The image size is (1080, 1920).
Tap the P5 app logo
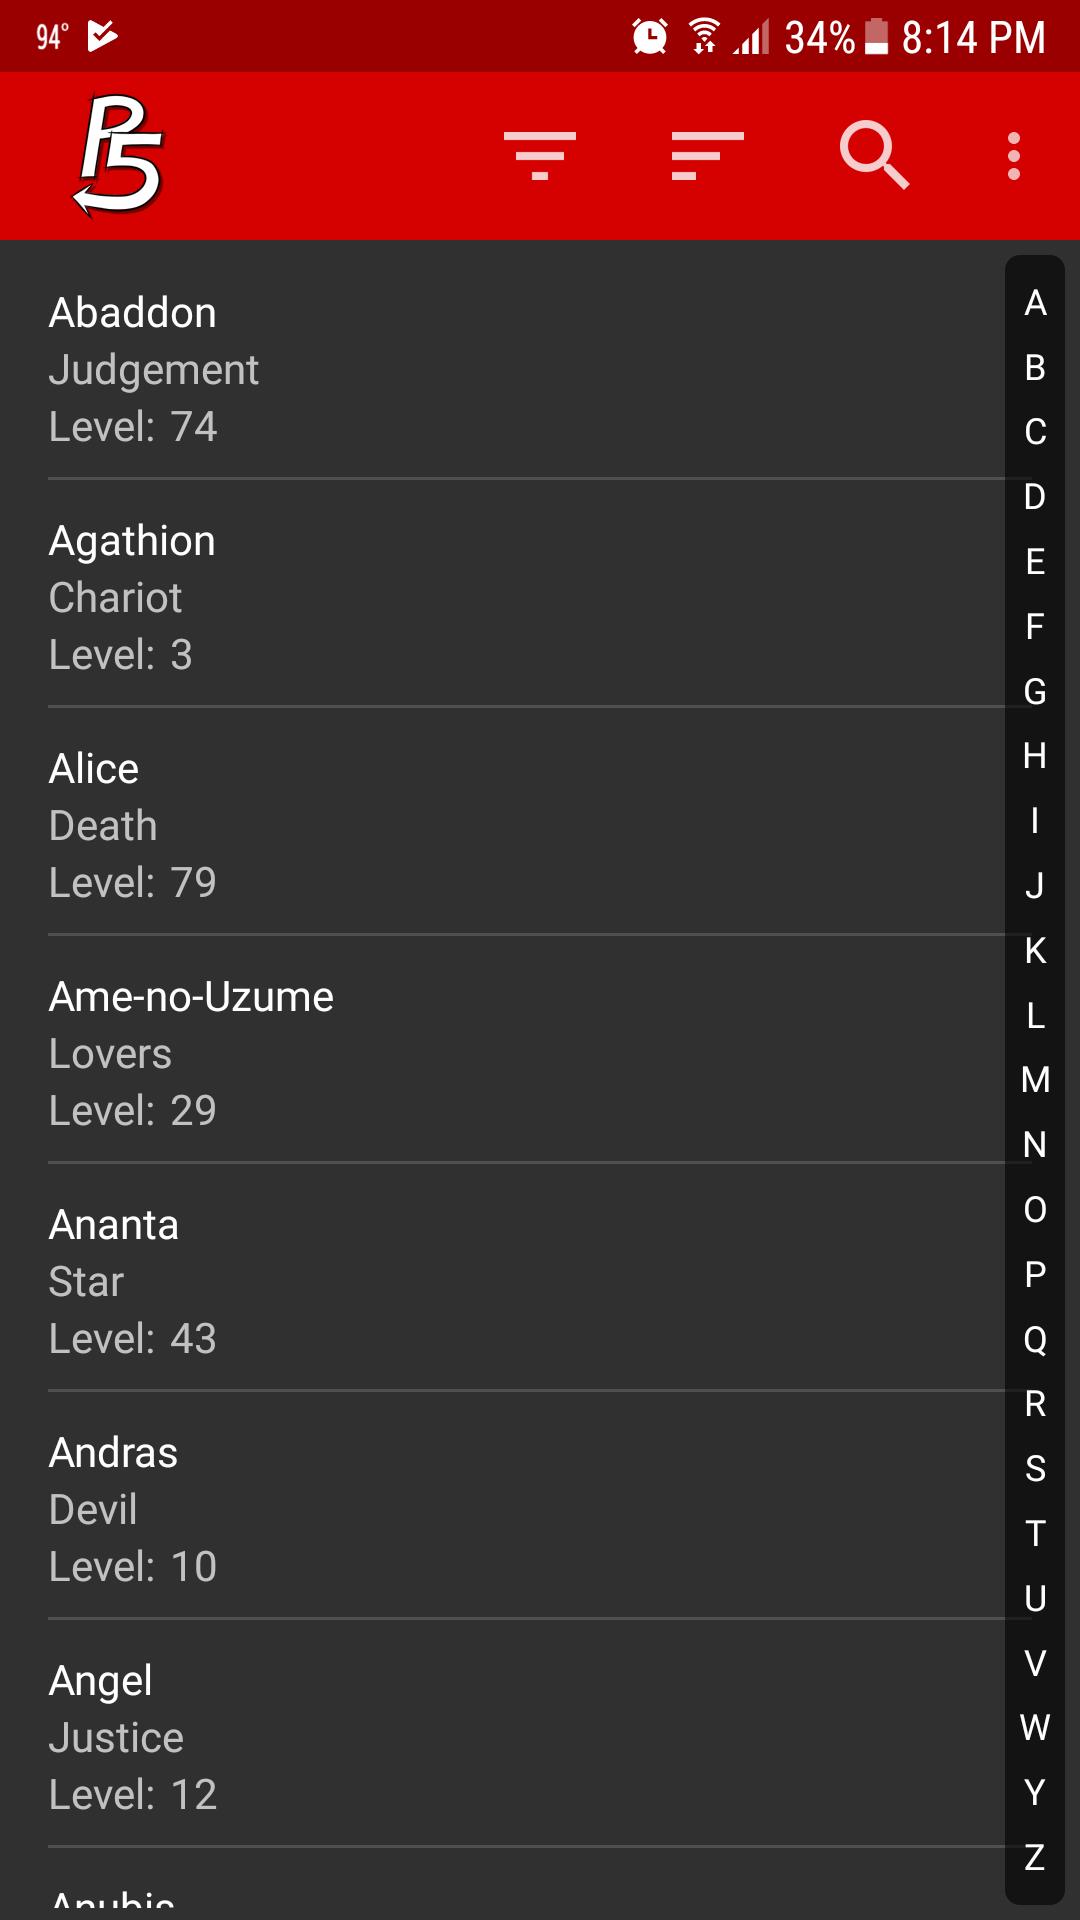119,155
